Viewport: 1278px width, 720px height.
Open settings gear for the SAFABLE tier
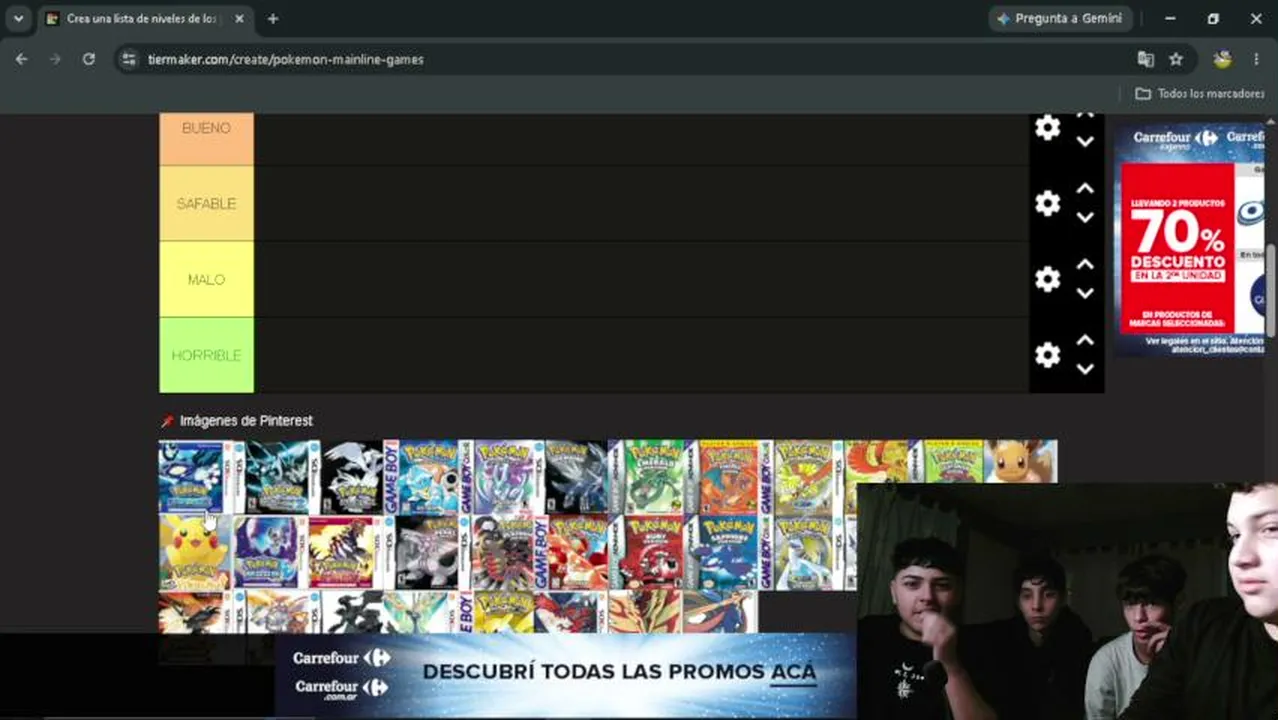(1047, 203)
